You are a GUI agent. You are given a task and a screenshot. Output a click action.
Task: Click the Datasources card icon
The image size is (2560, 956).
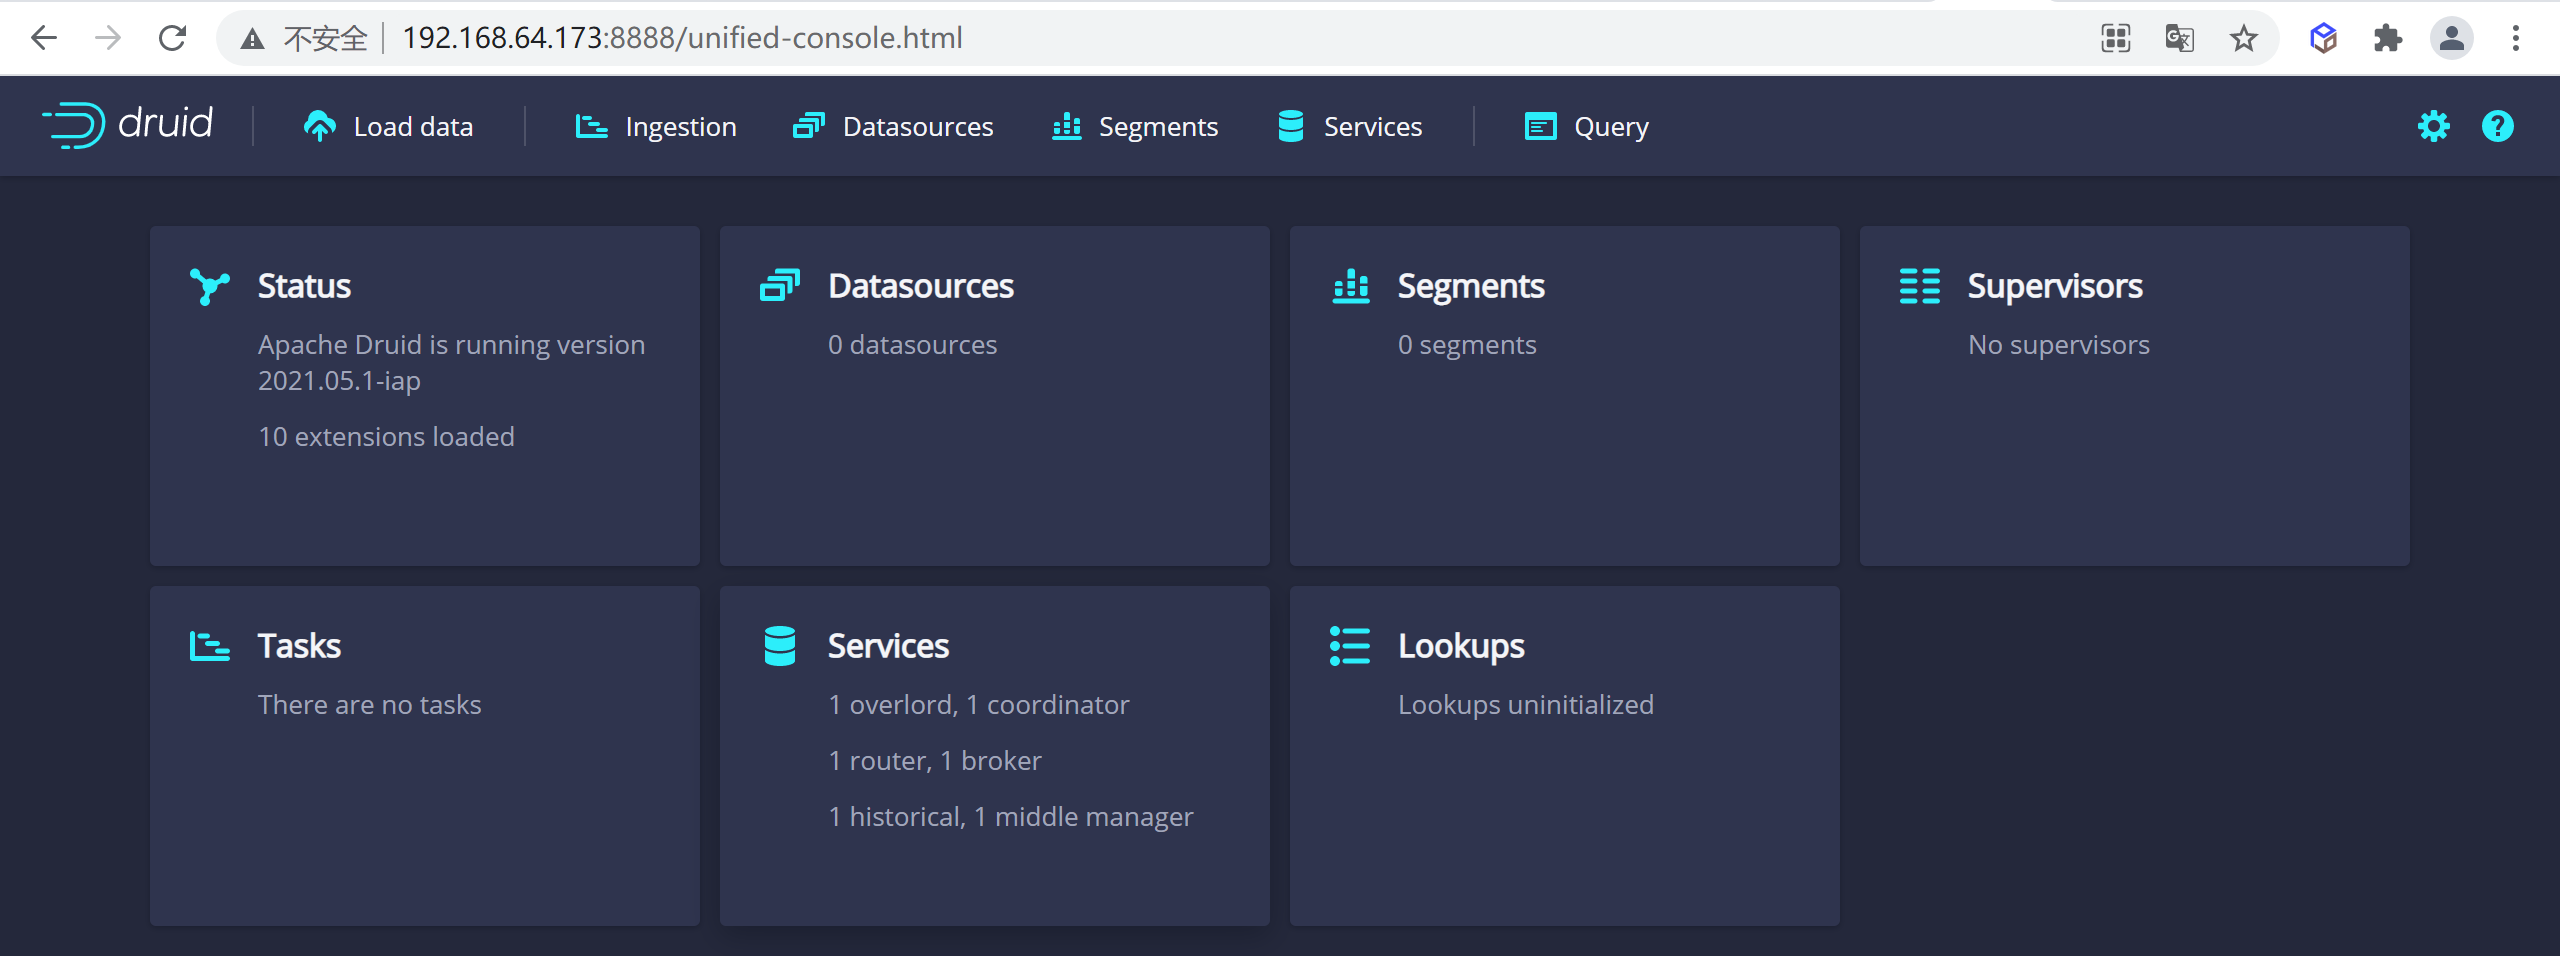pos(780,286)
